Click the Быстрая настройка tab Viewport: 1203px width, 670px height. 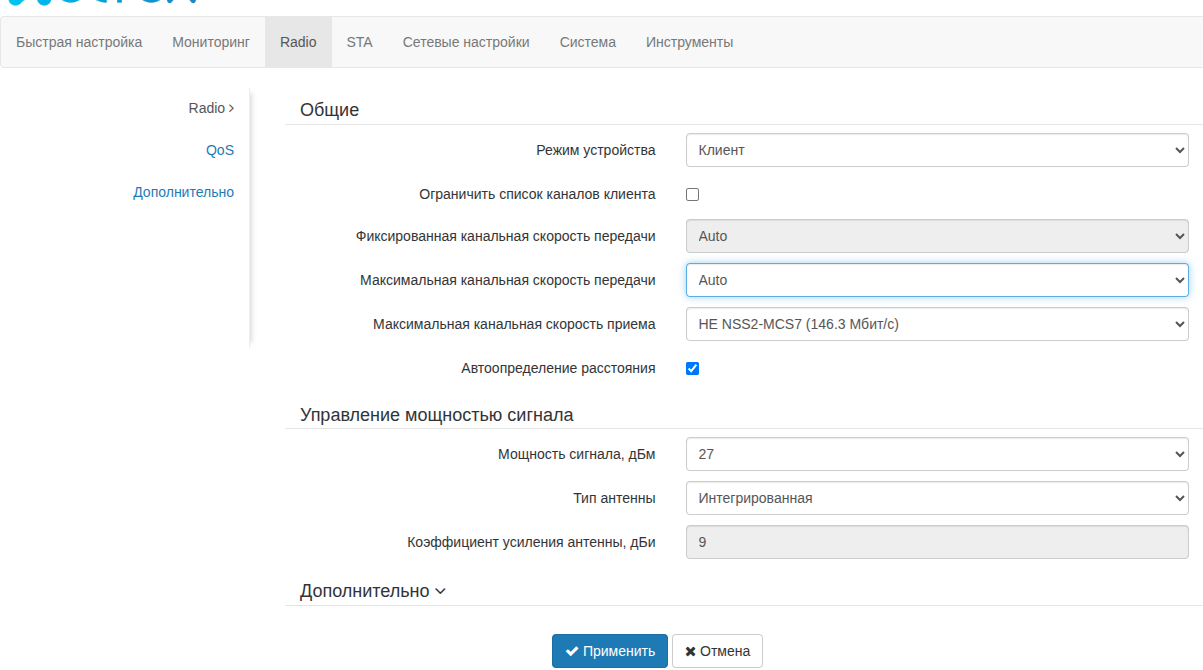click(79, 42)
